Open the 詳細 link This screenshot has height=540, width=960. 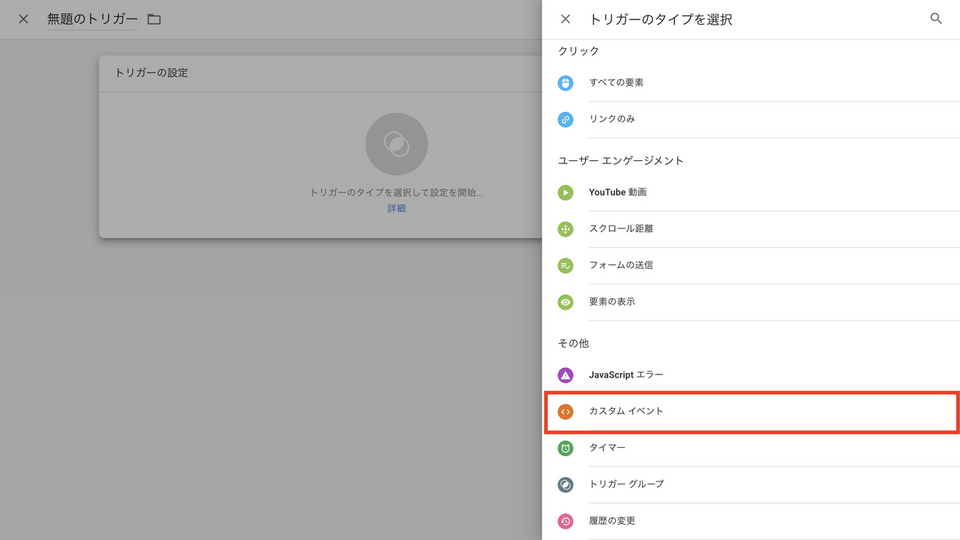[x=397, y=209]
